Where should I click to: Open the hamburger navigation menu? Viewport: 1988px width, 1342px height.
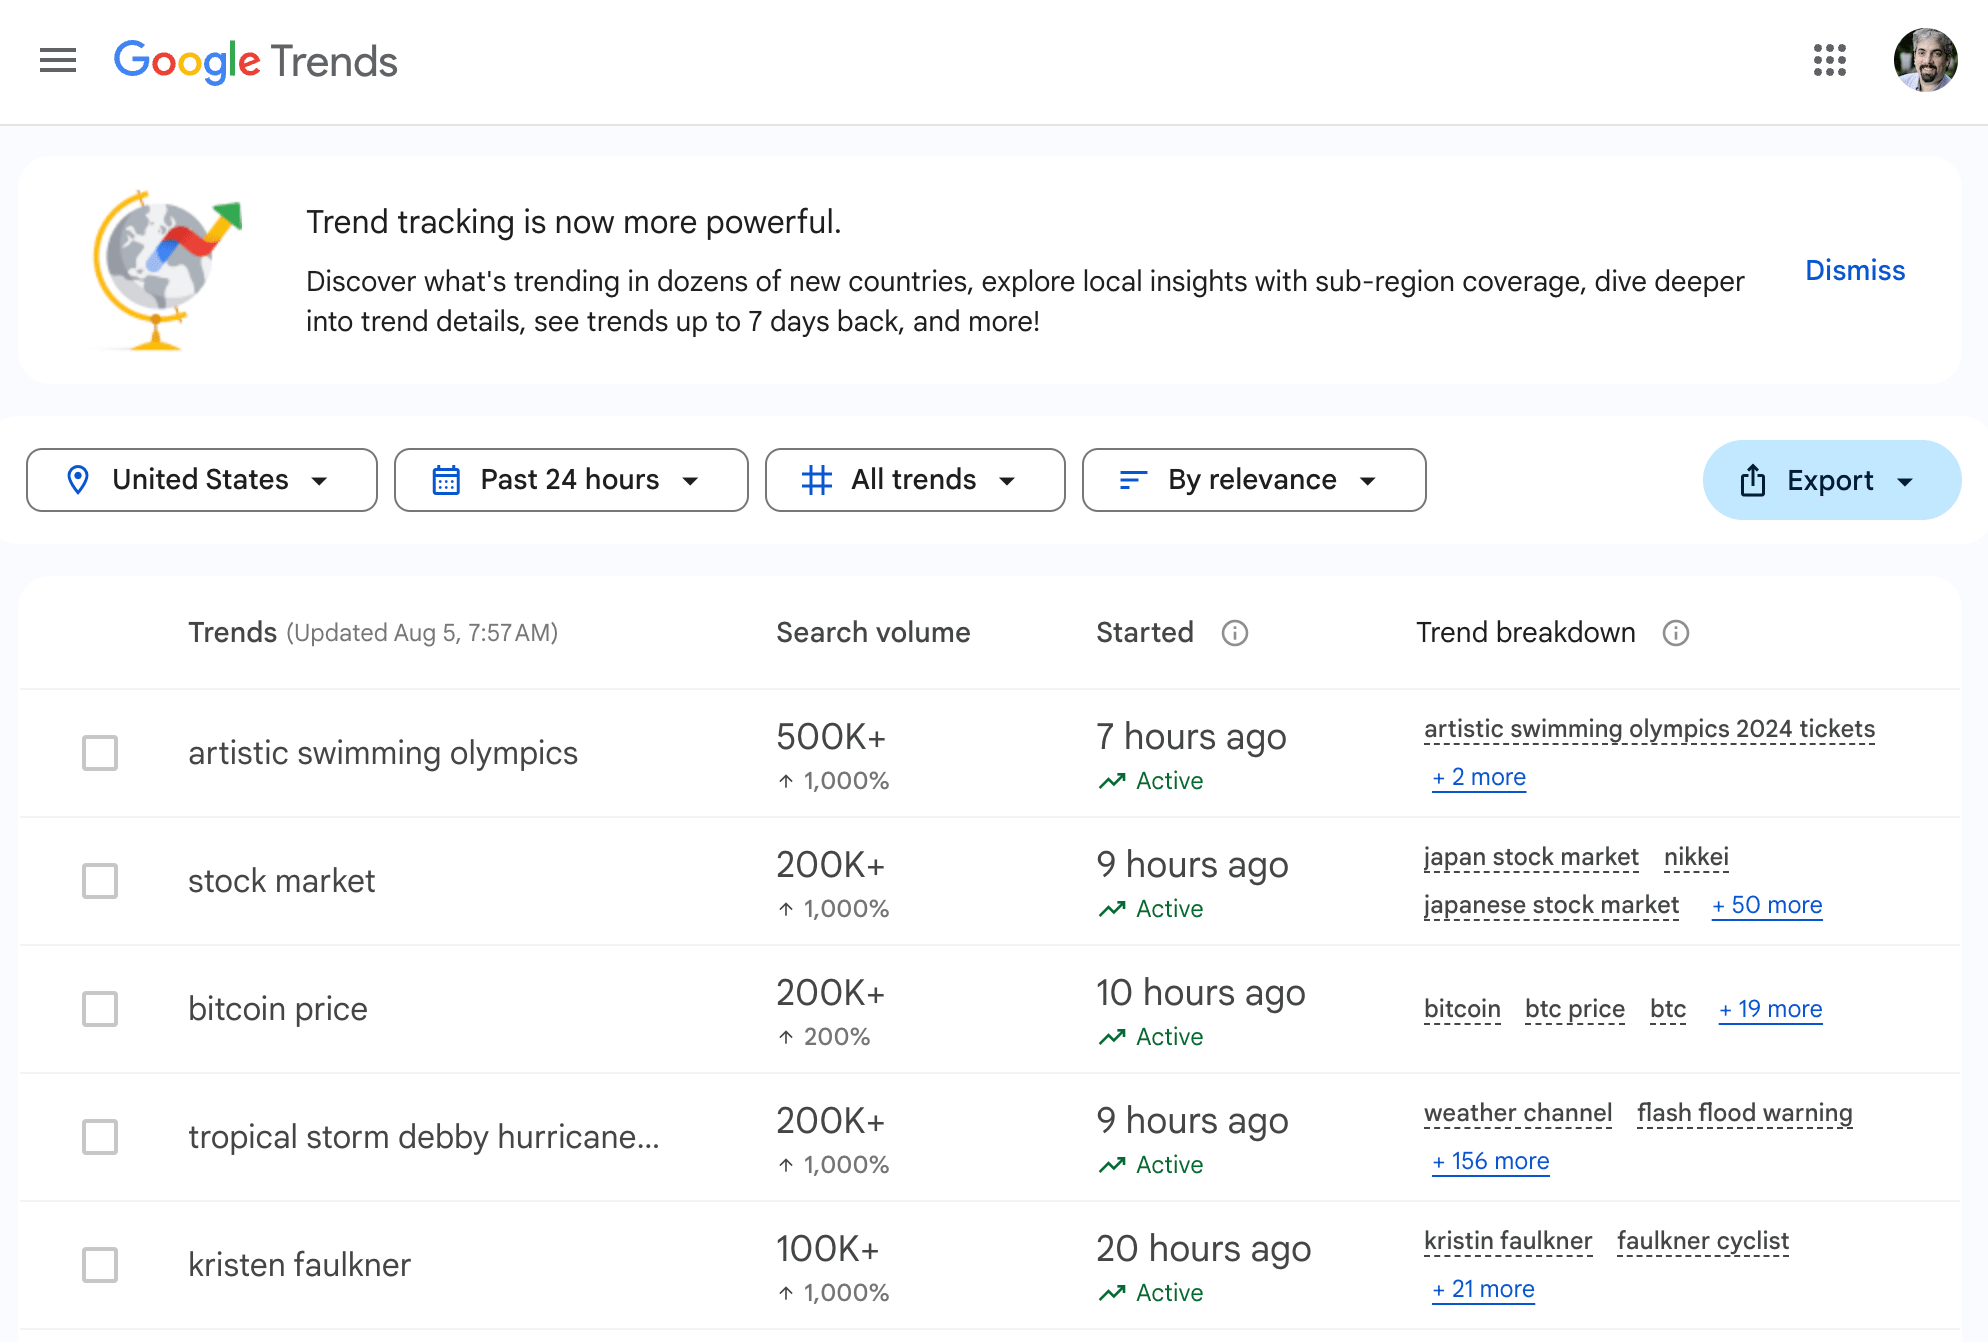pos(58,61)
